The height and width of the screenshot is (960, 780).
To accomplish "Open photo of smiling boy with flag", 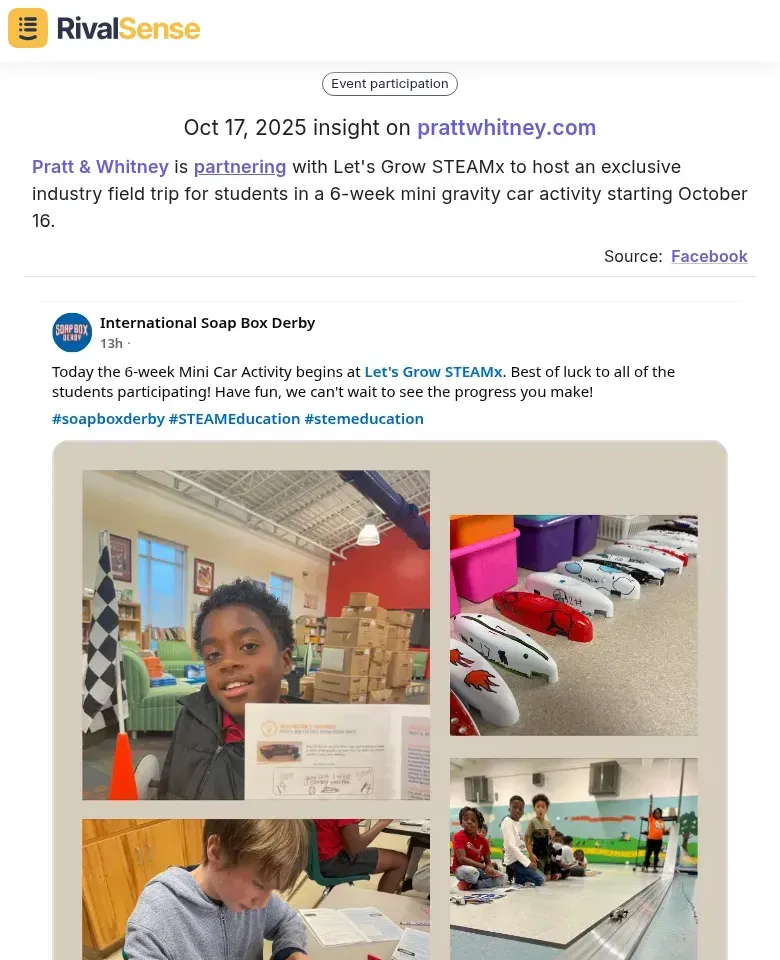I will (x=256, y=635).
